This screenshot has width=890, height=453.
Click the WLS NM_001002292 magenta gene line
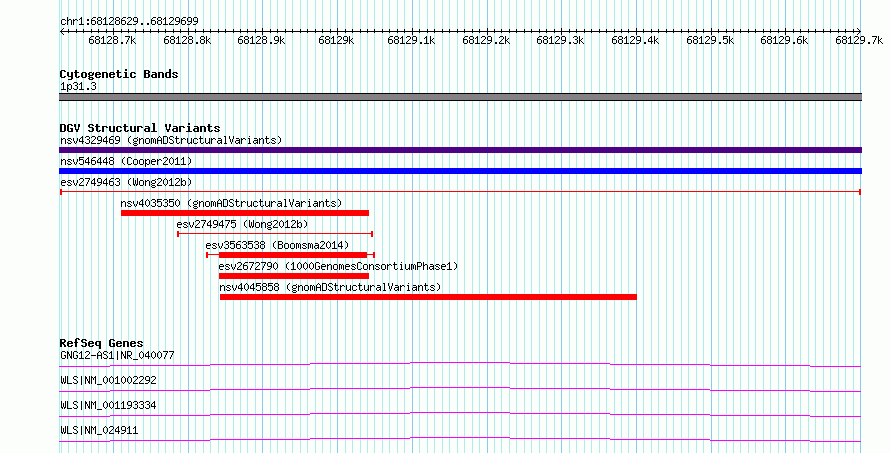pyautogui.click(x=460, y=389)
